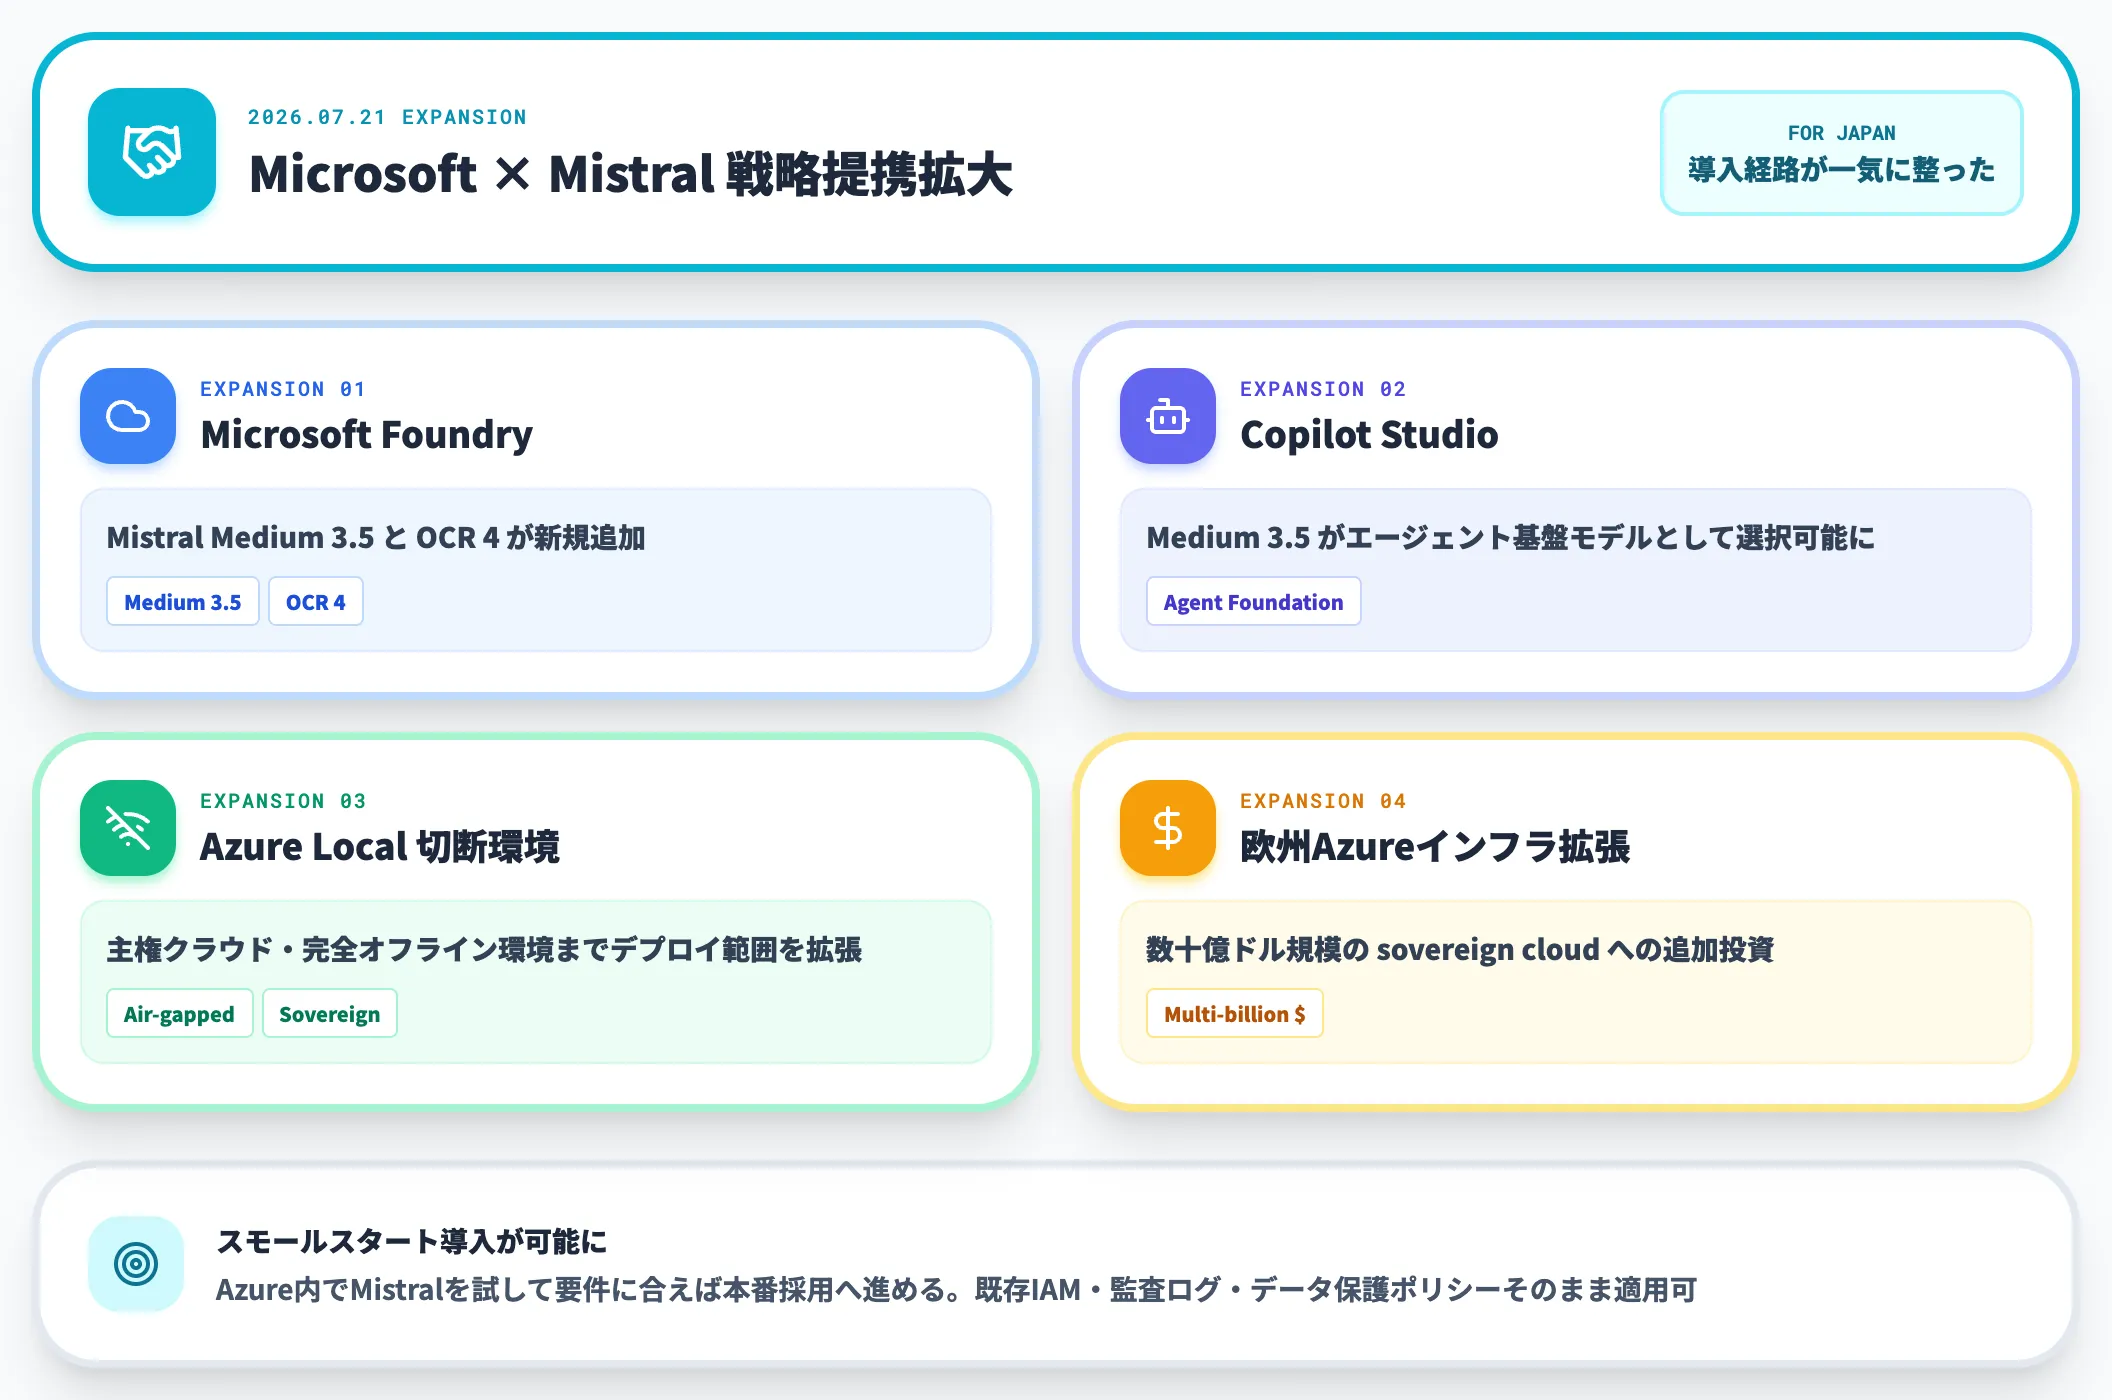Click the 導入経路が一気に整った text
2112x1400 pixels.
point(1842,170)
